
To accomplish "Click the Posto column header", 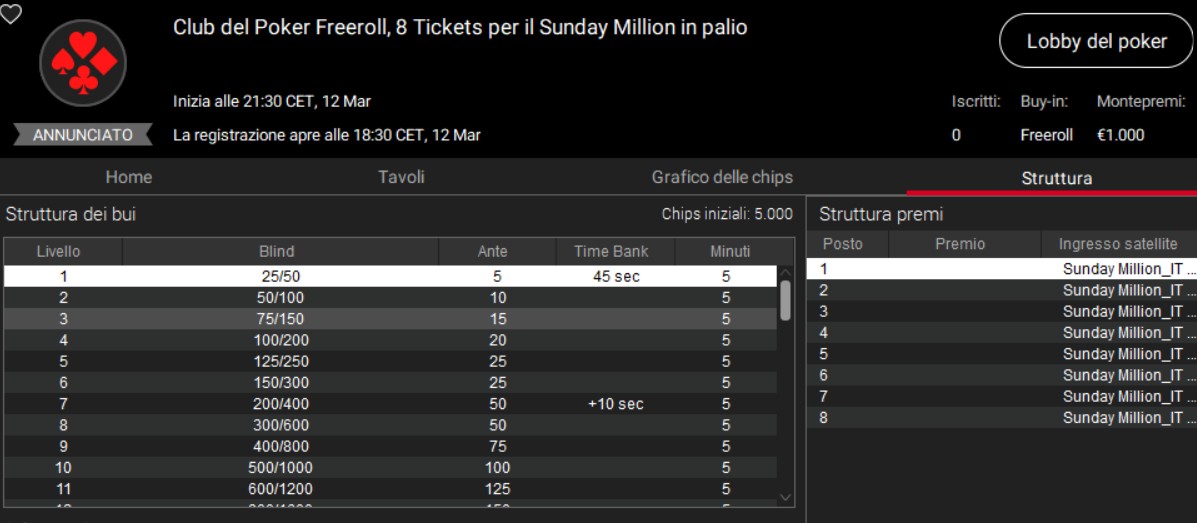I will coord(842,244).
